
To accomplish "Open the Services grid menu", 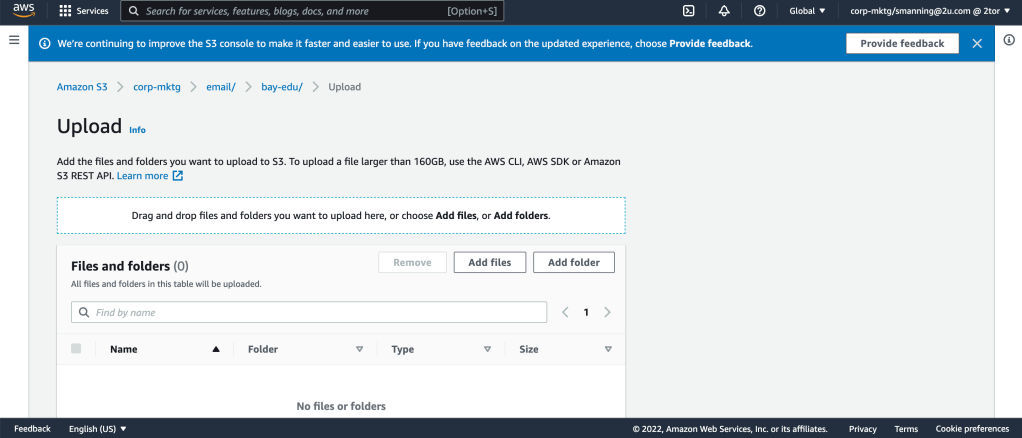I will (84, 11).
